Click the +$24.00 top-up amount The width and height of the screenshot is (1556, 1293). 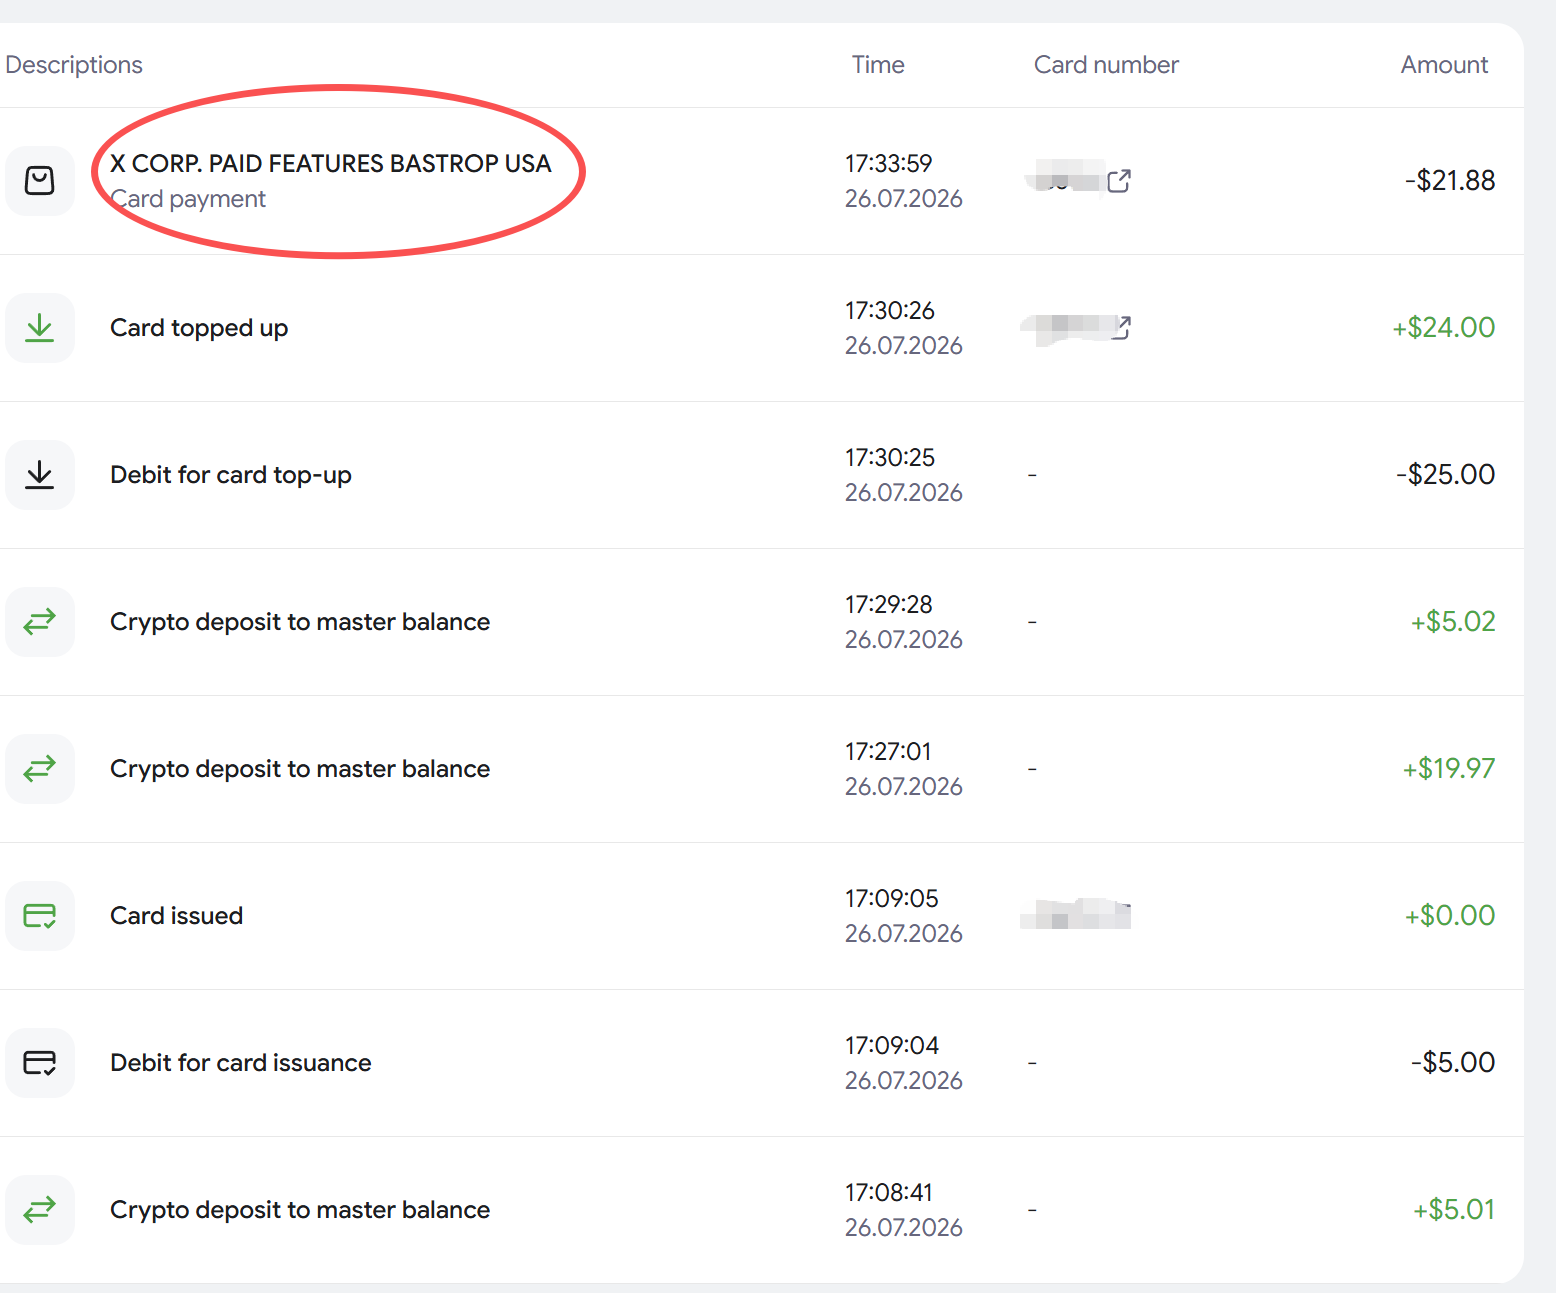coord(1444,328)
